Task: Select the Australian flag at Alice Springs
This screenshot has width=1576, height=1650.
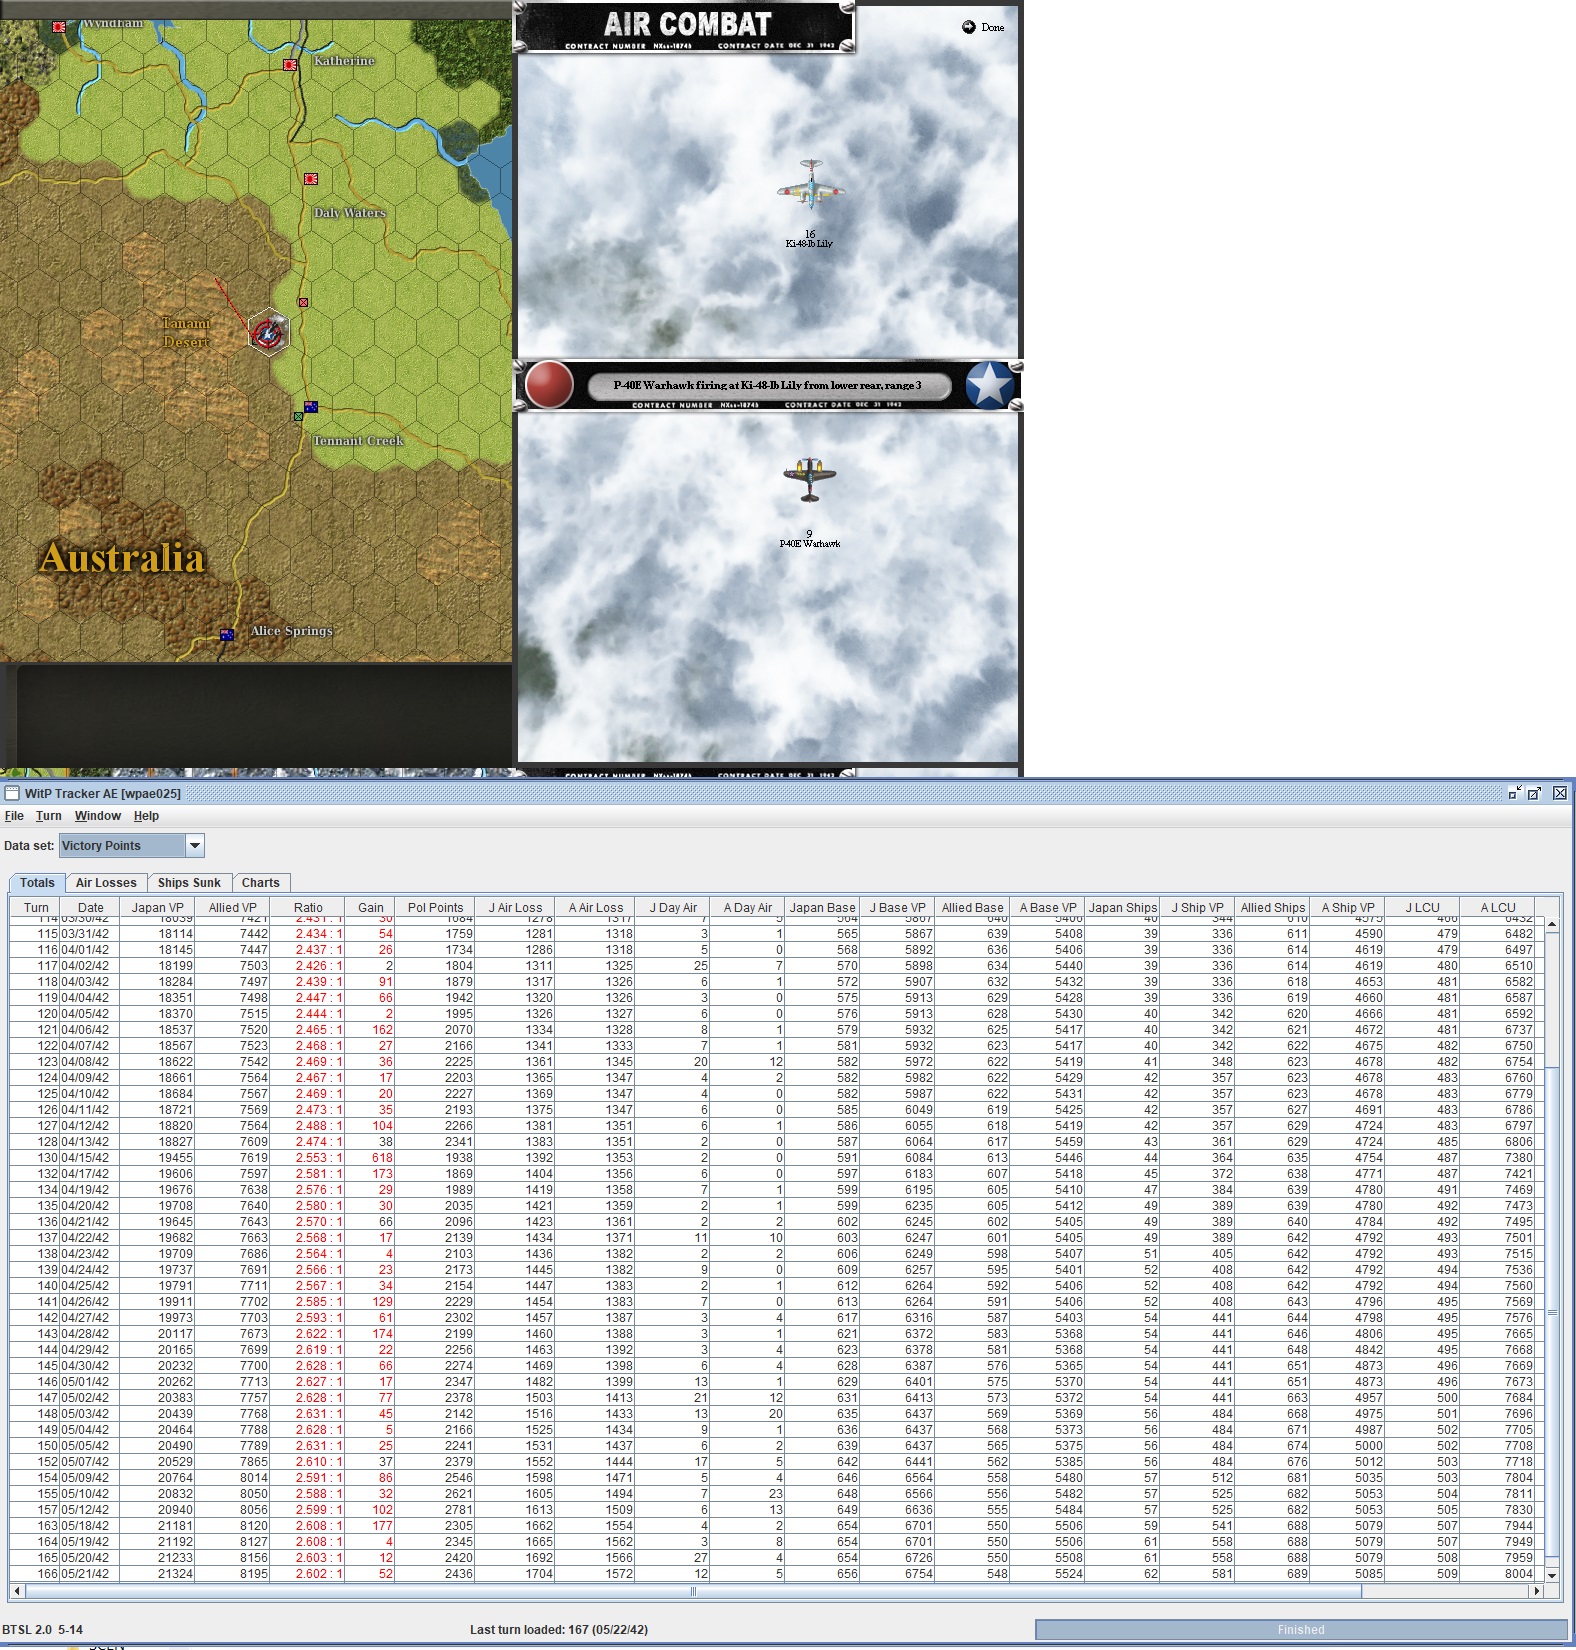Action: tap(227, 635)
